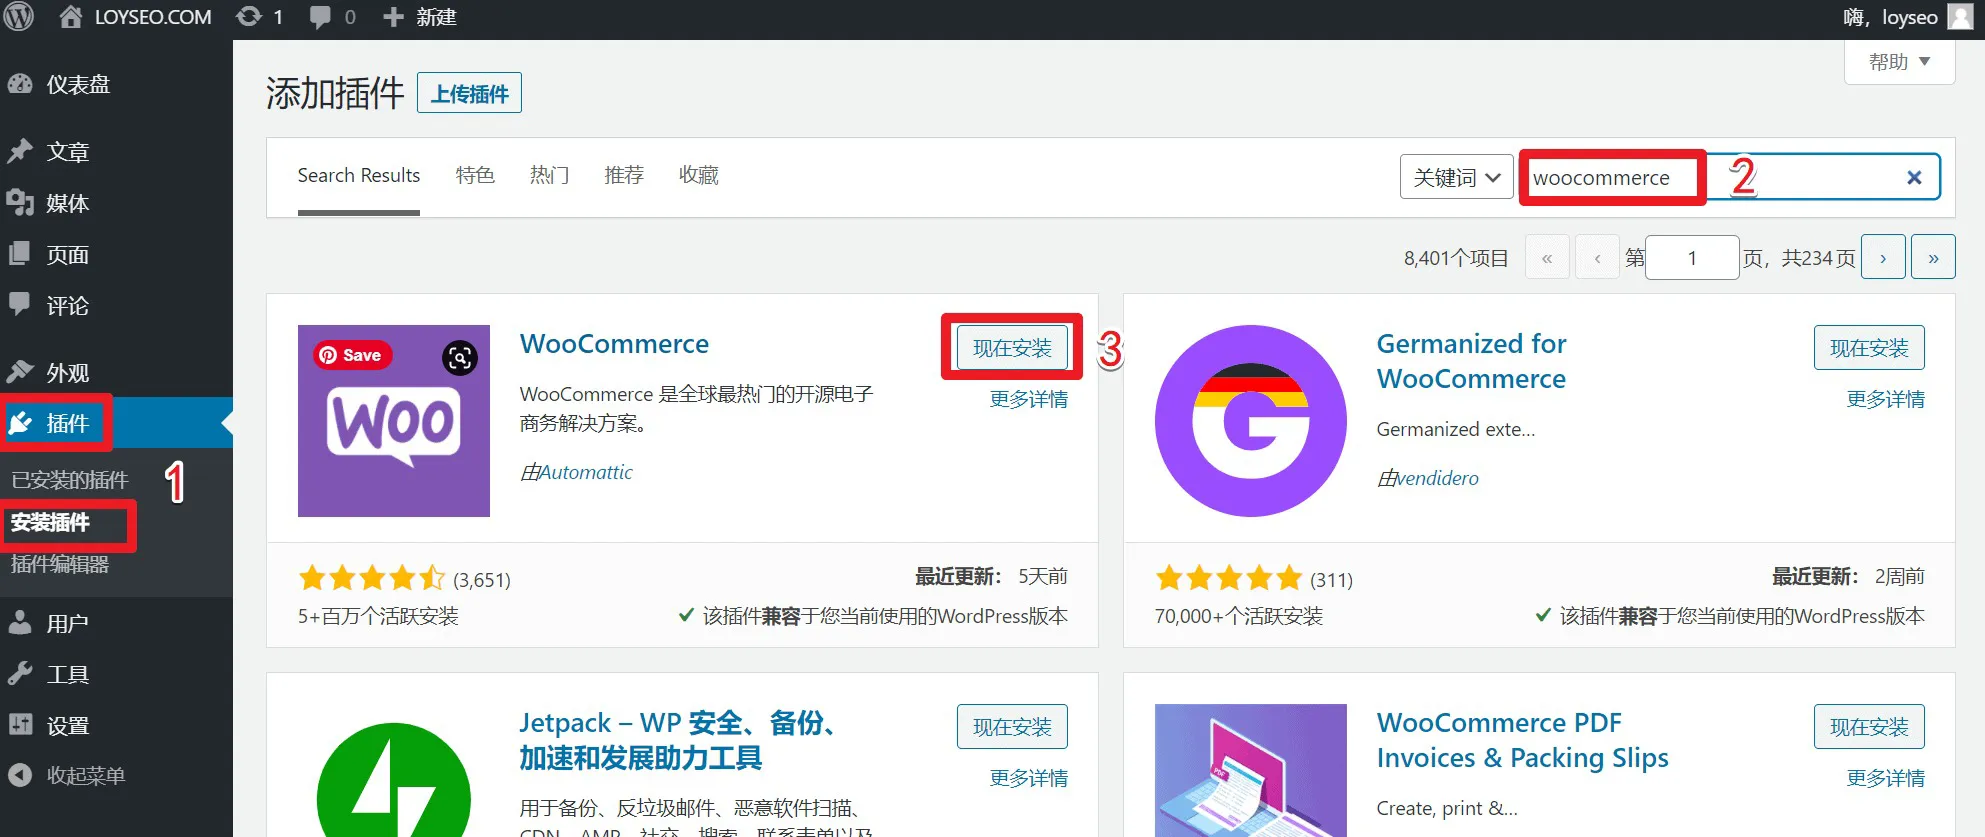Viewport: 1985px width, 837px height.
Task: Expand the 帮助 help dropdown
Action: pyautogui.click(x=1899, y=62)
